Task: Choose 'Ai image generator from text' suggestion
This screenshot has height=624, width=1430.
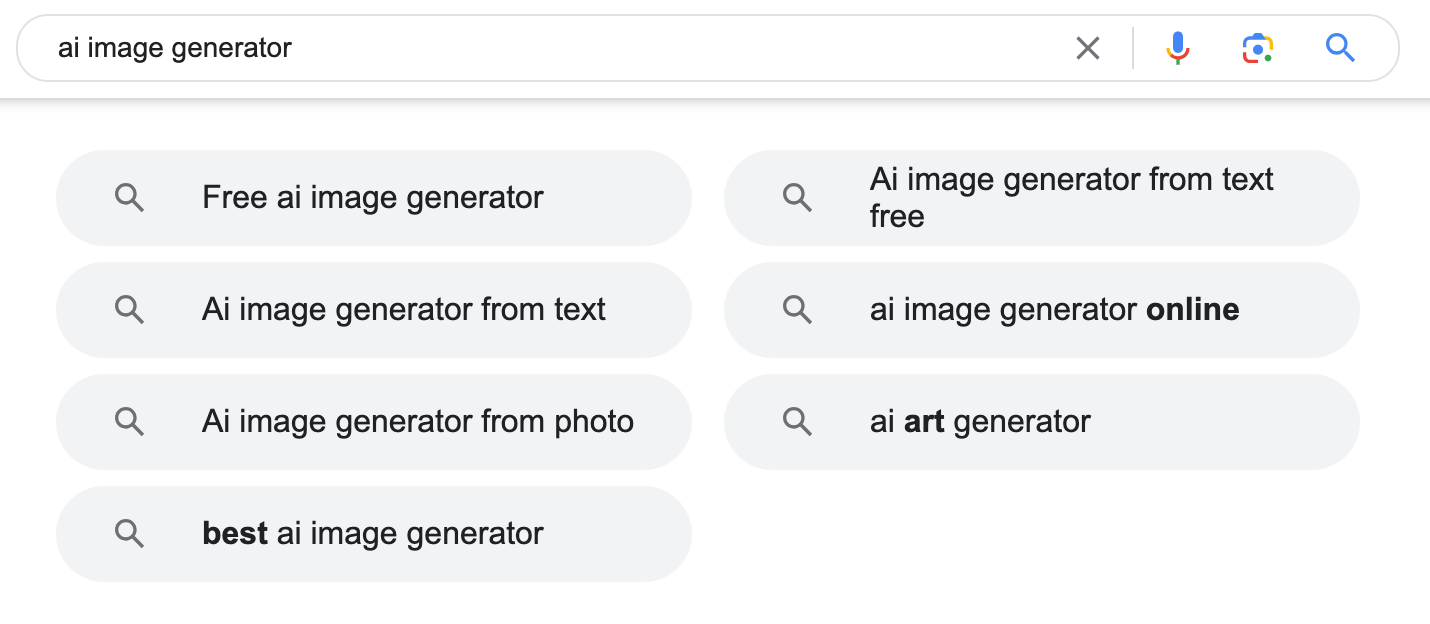Action: pyautogui.click(x=373, y=310)
